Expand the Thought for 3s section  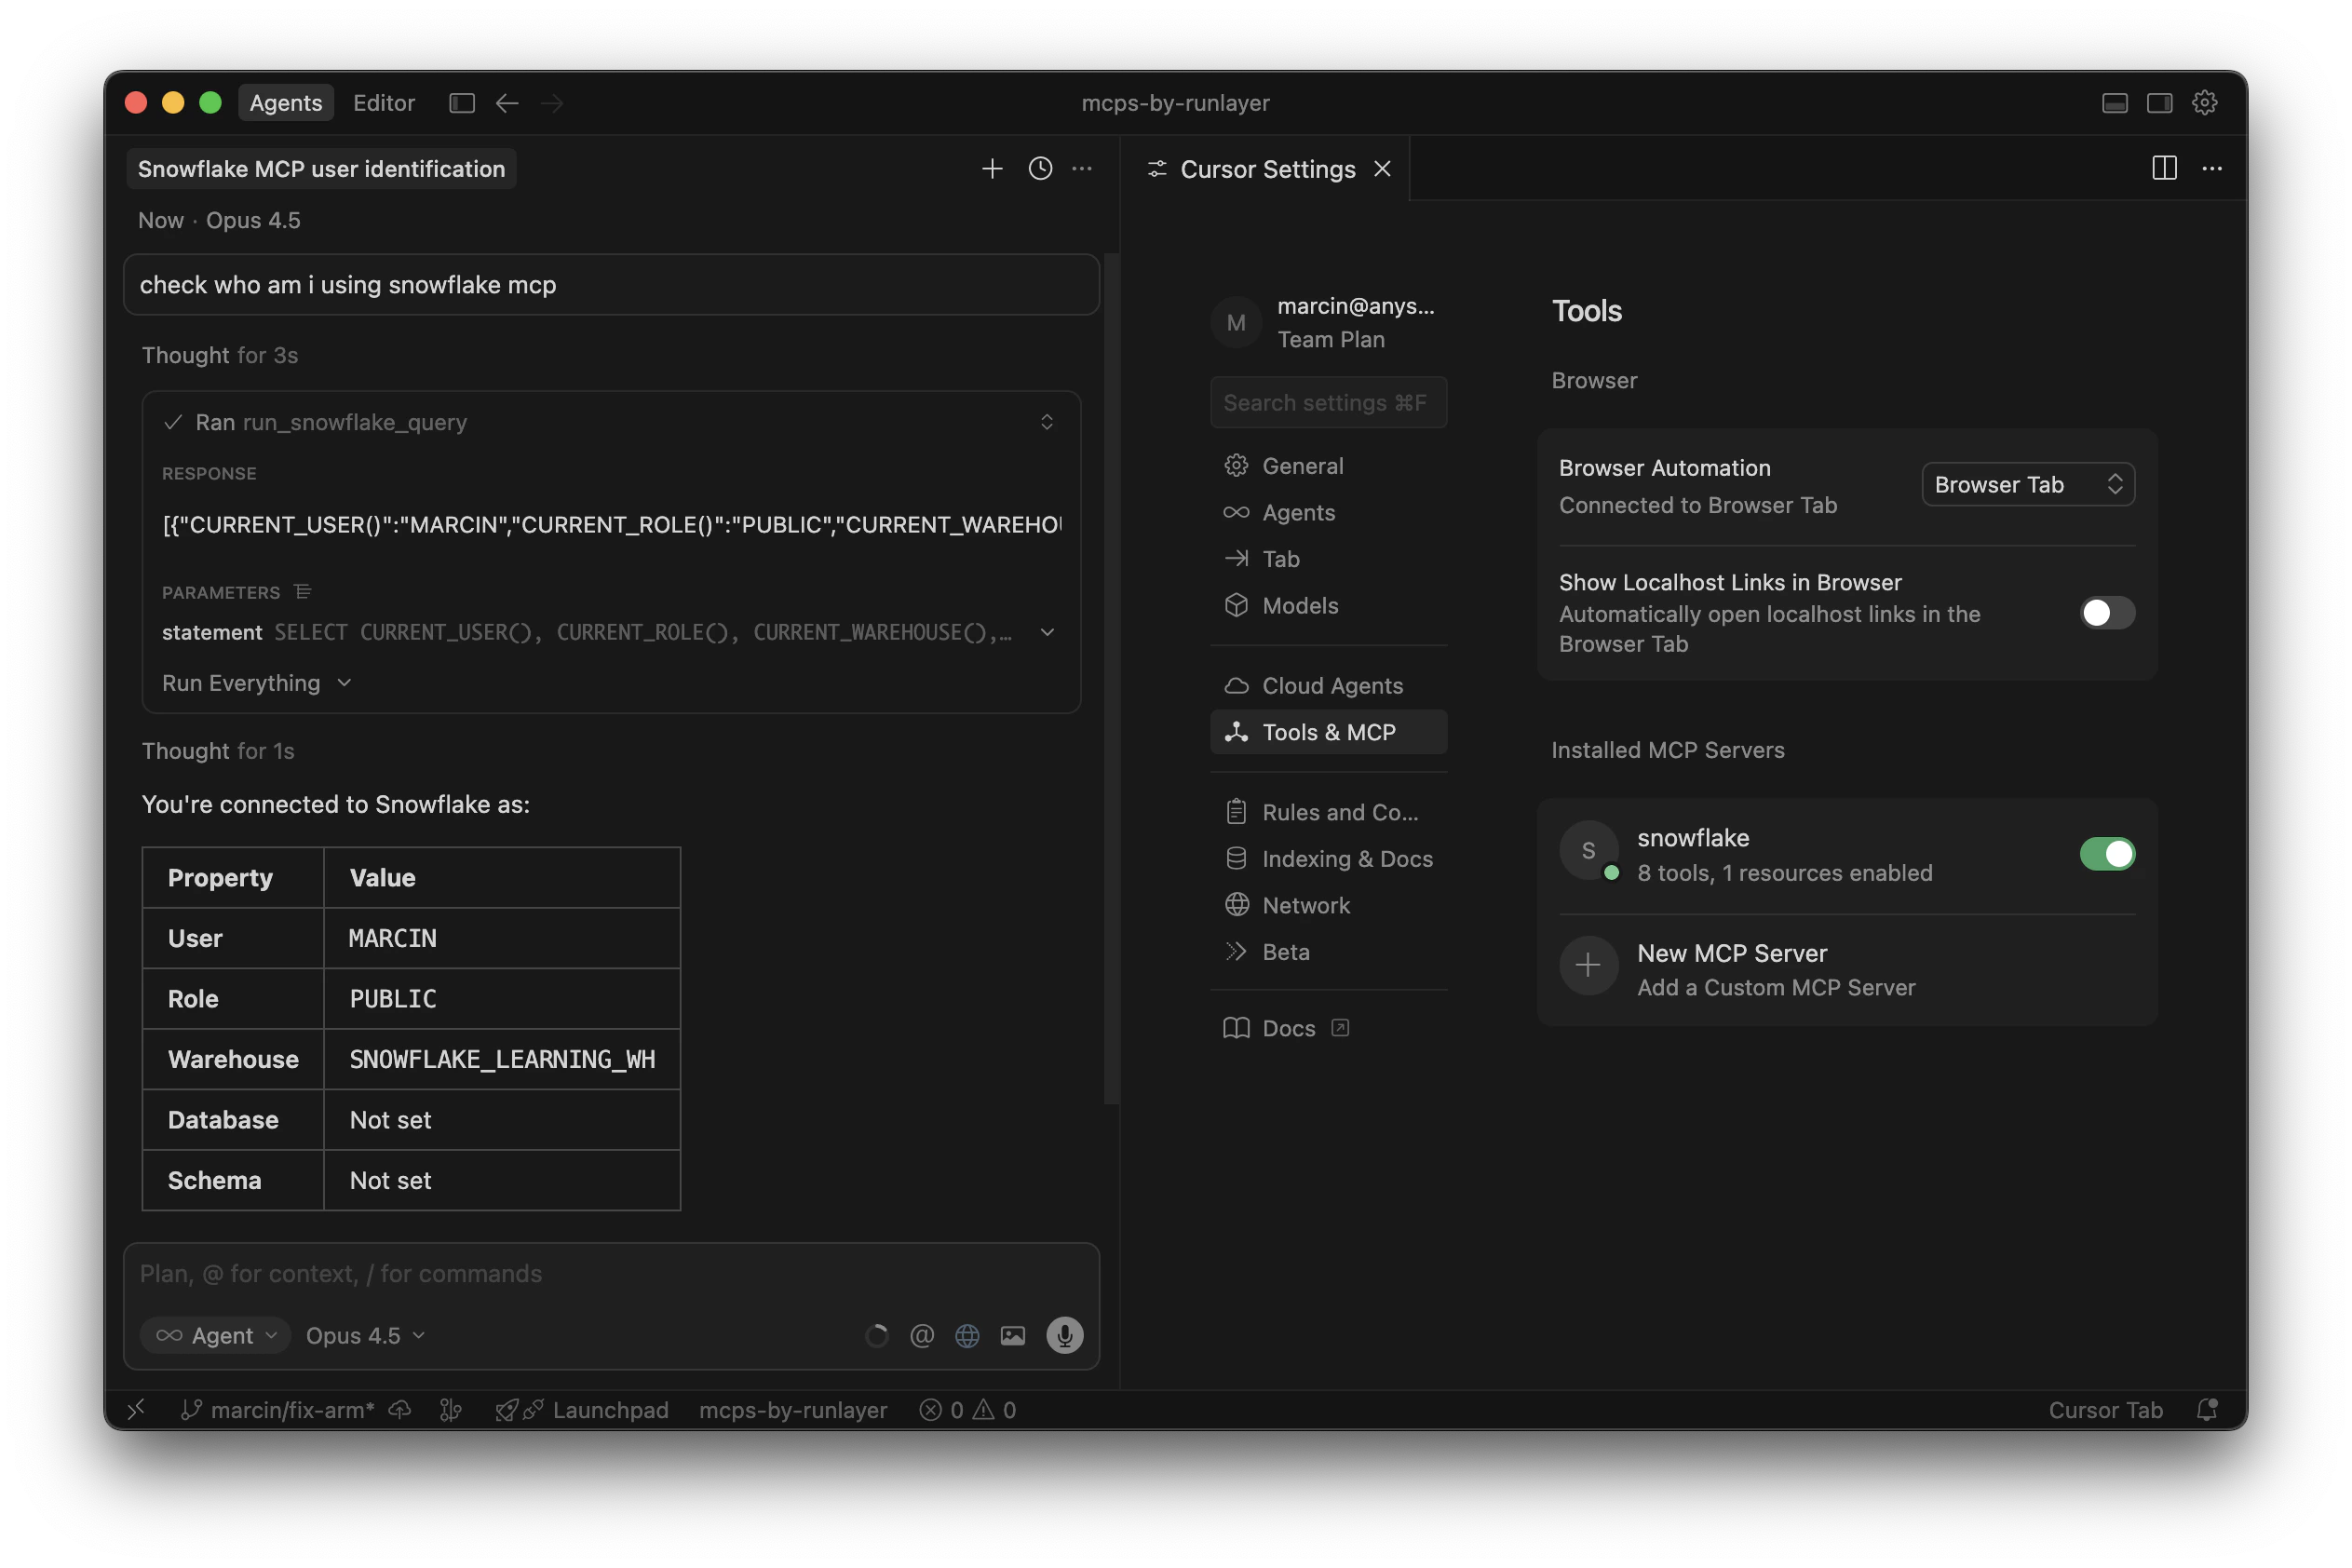(x=220, y=355)
